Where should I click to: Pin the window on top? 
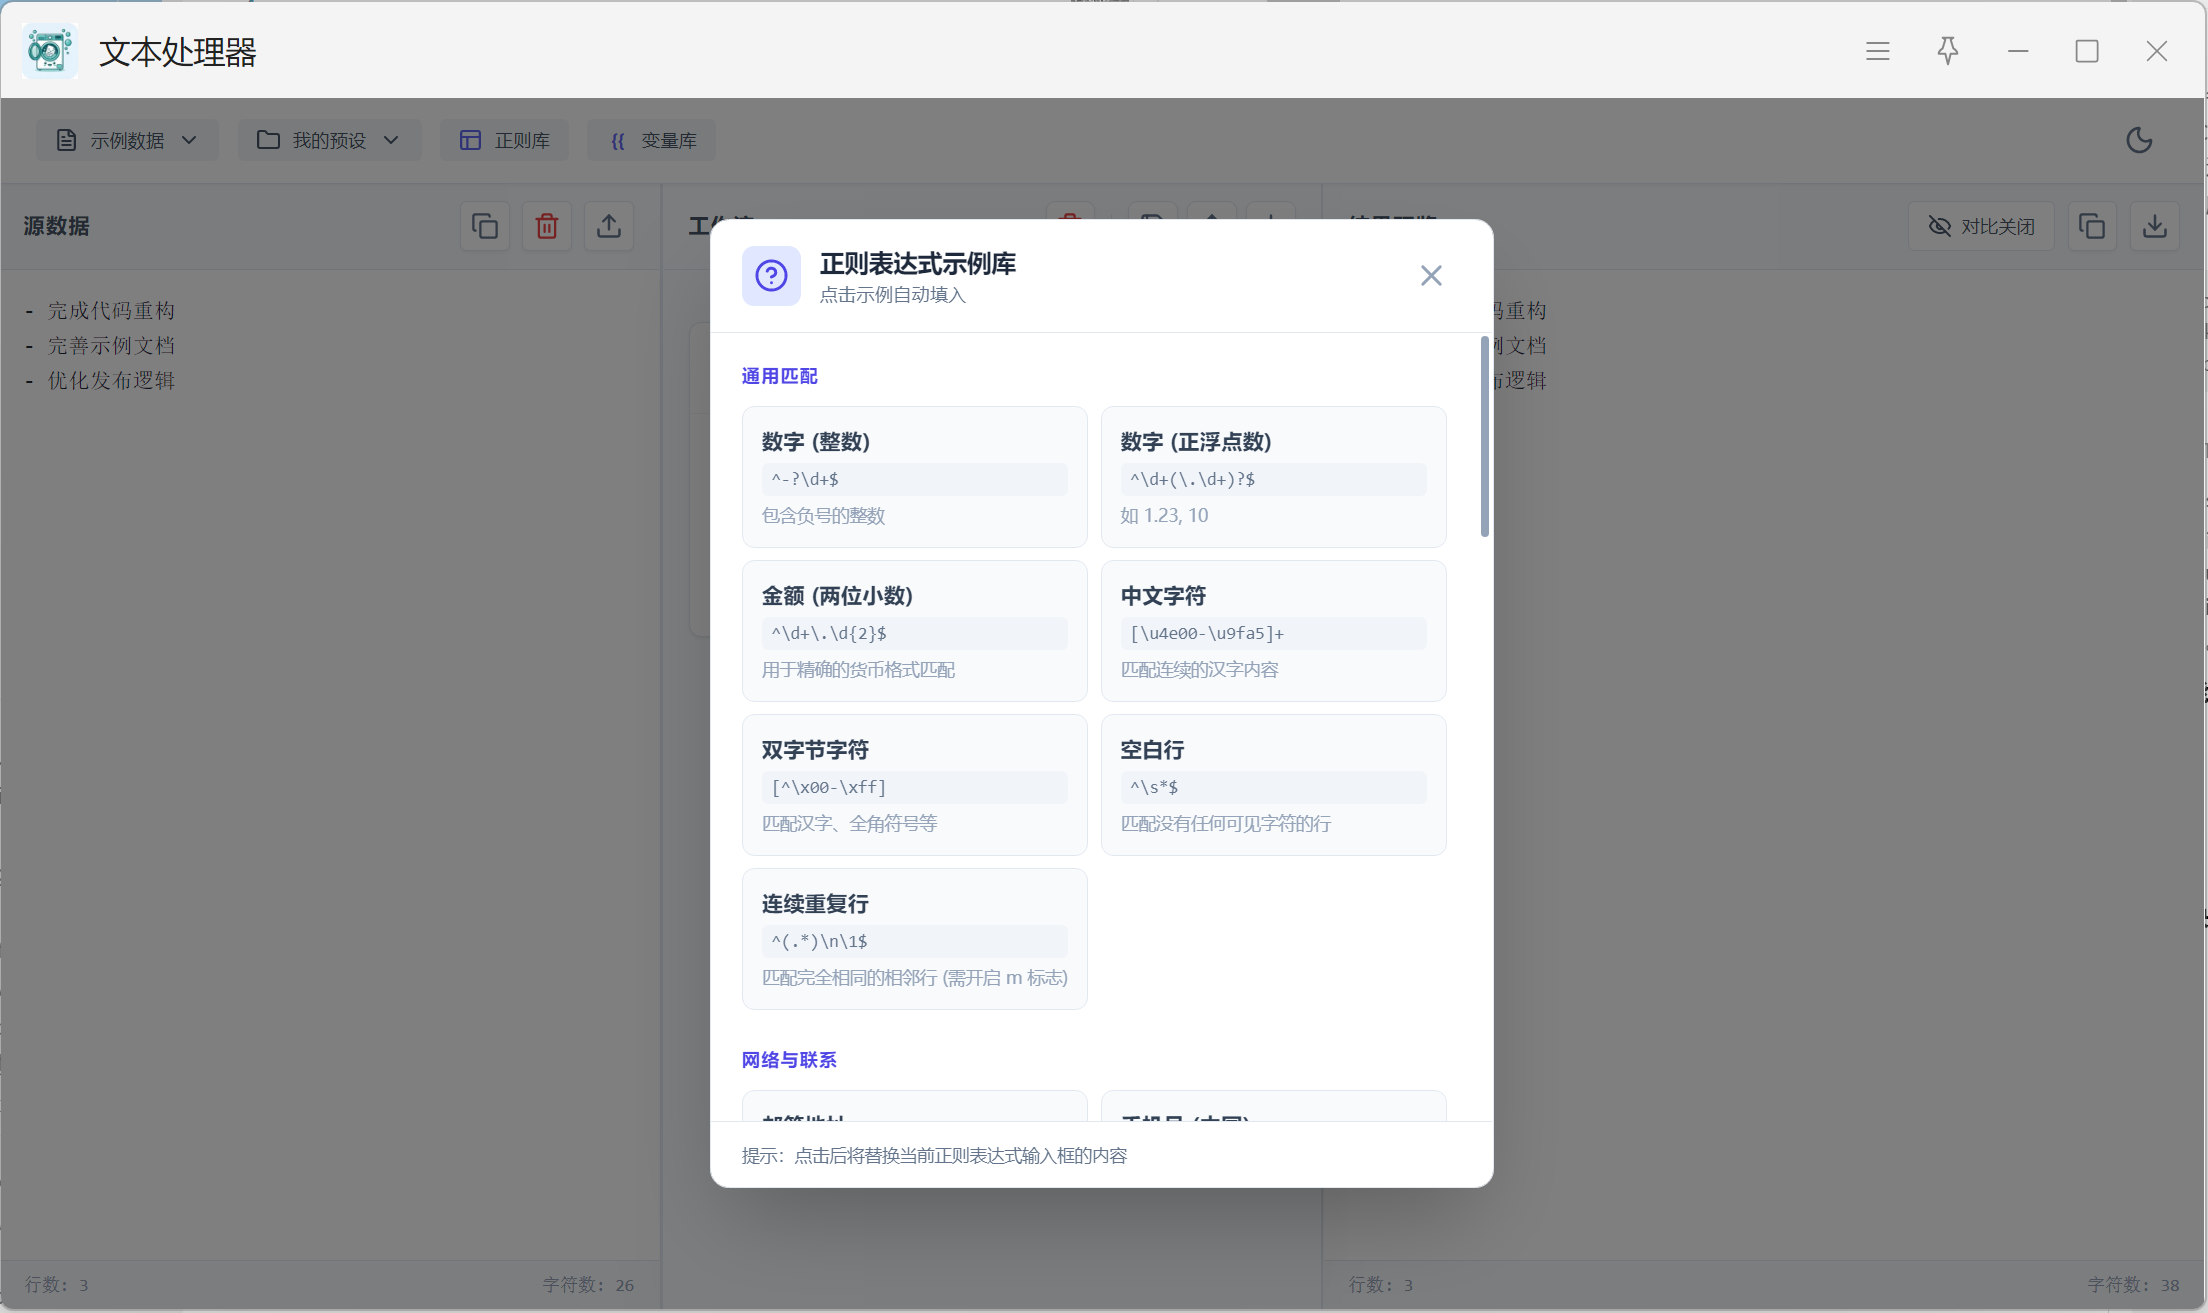point(1948,51)
